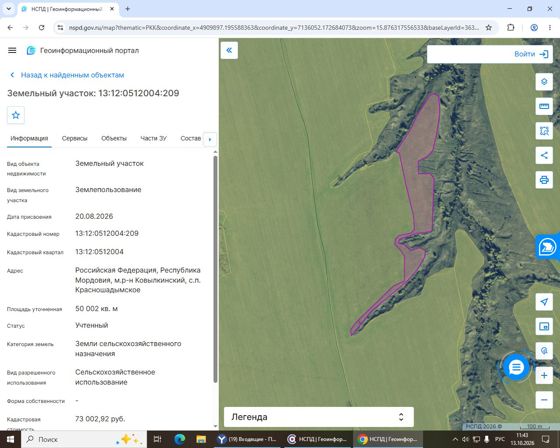Go back in browser history
560x448 pixels.
click(x=10, y=28)
